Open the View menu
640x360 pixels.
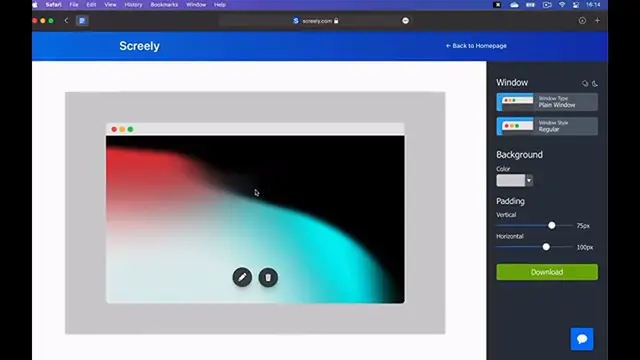coord(110,5)
